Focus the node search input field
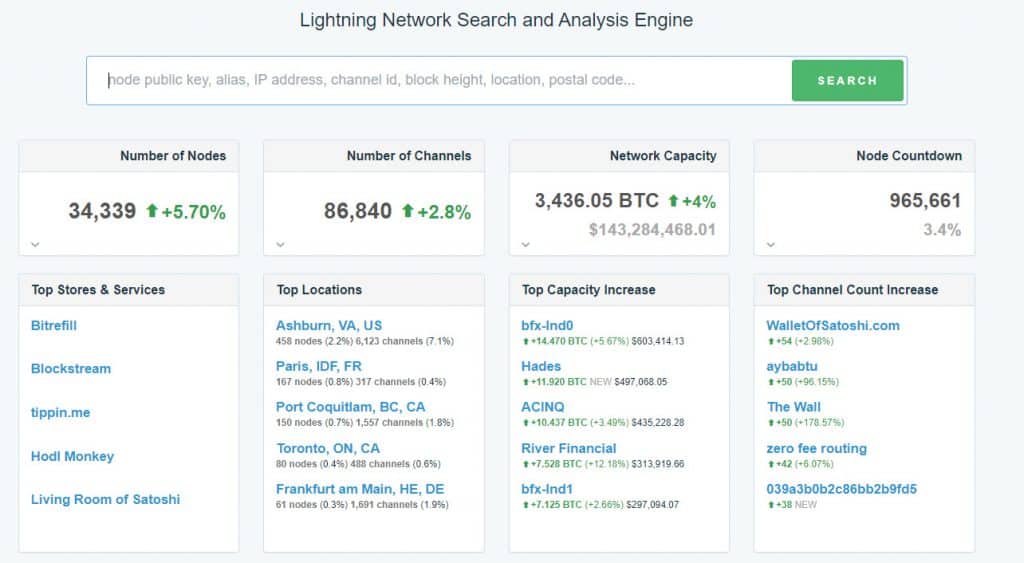 (x=440, y=81)
